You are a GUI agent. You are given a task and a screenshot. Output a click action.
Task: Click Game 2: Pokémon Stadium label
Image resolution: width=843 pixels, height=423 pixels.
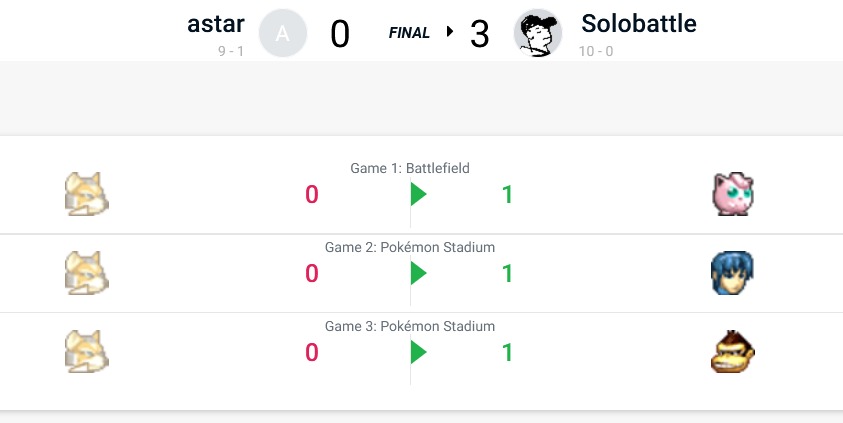click(x=410, y=247)
